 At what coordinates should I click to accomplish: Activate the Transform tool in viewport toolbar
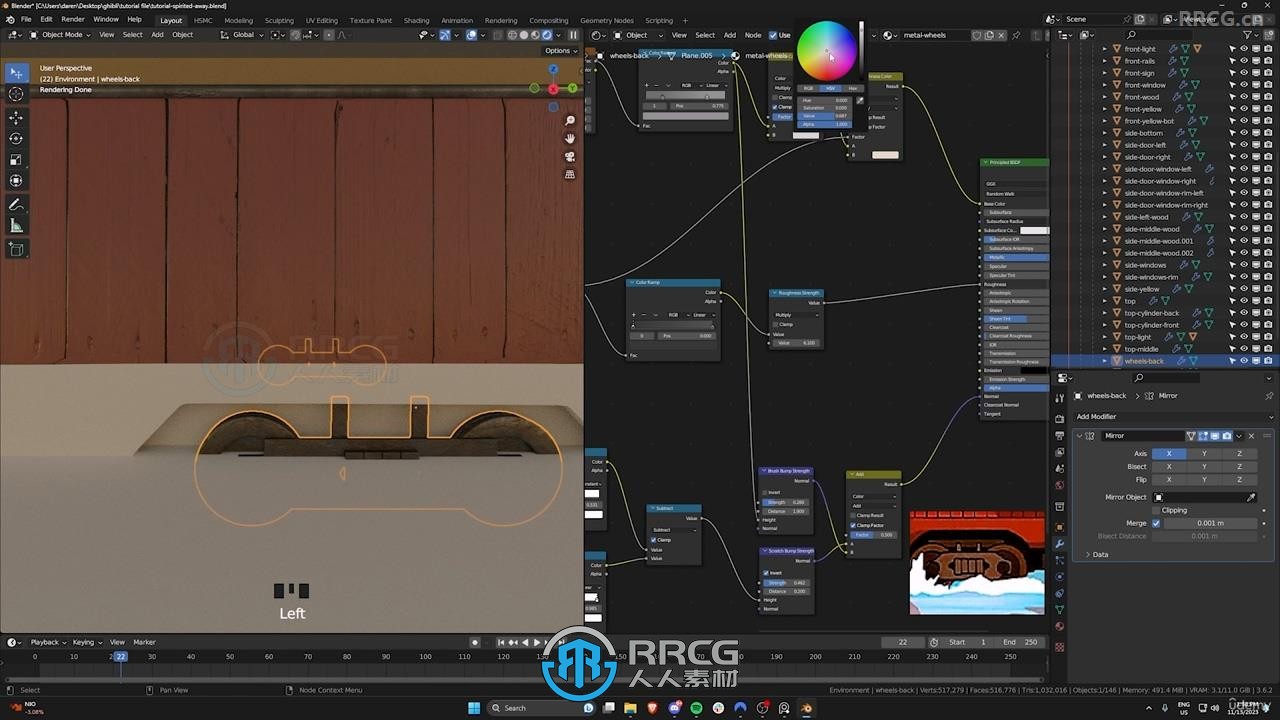coord(16,181)
